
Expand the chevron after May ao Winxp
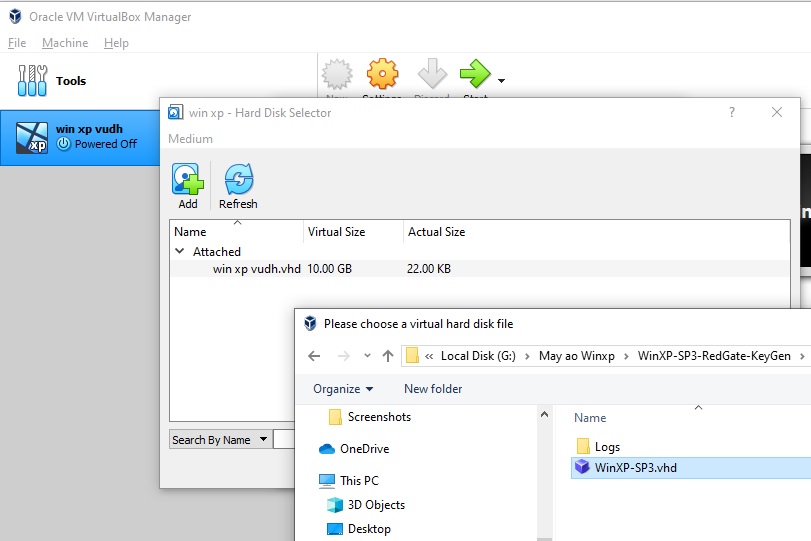point(626,356)
